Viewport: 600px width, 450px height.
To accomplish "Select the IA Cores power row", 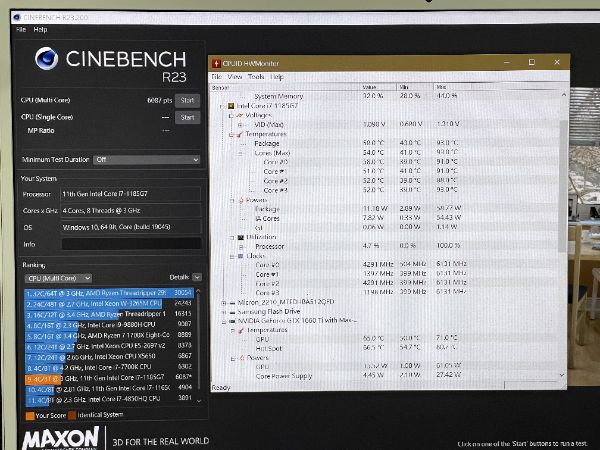I will point(386,218).
